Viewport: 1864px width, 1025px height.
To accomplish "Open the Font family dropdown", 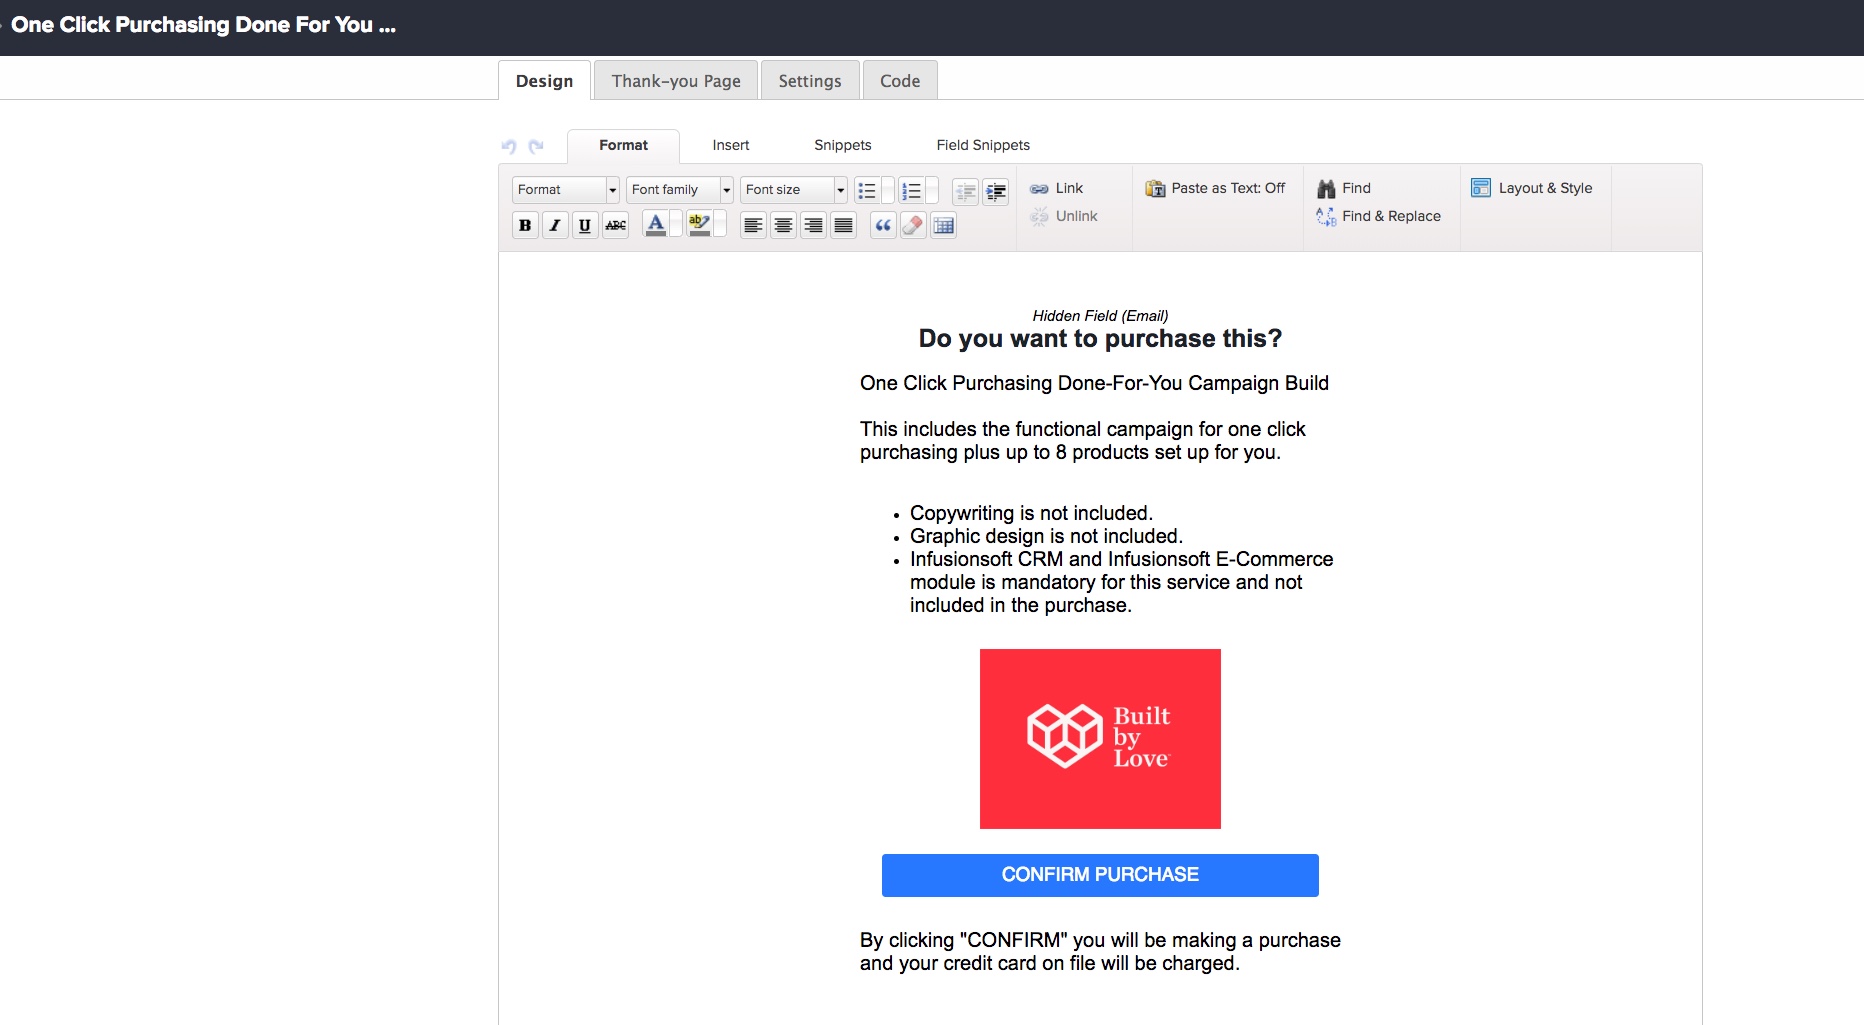I will pyautogui.click(x=679, y=190).
